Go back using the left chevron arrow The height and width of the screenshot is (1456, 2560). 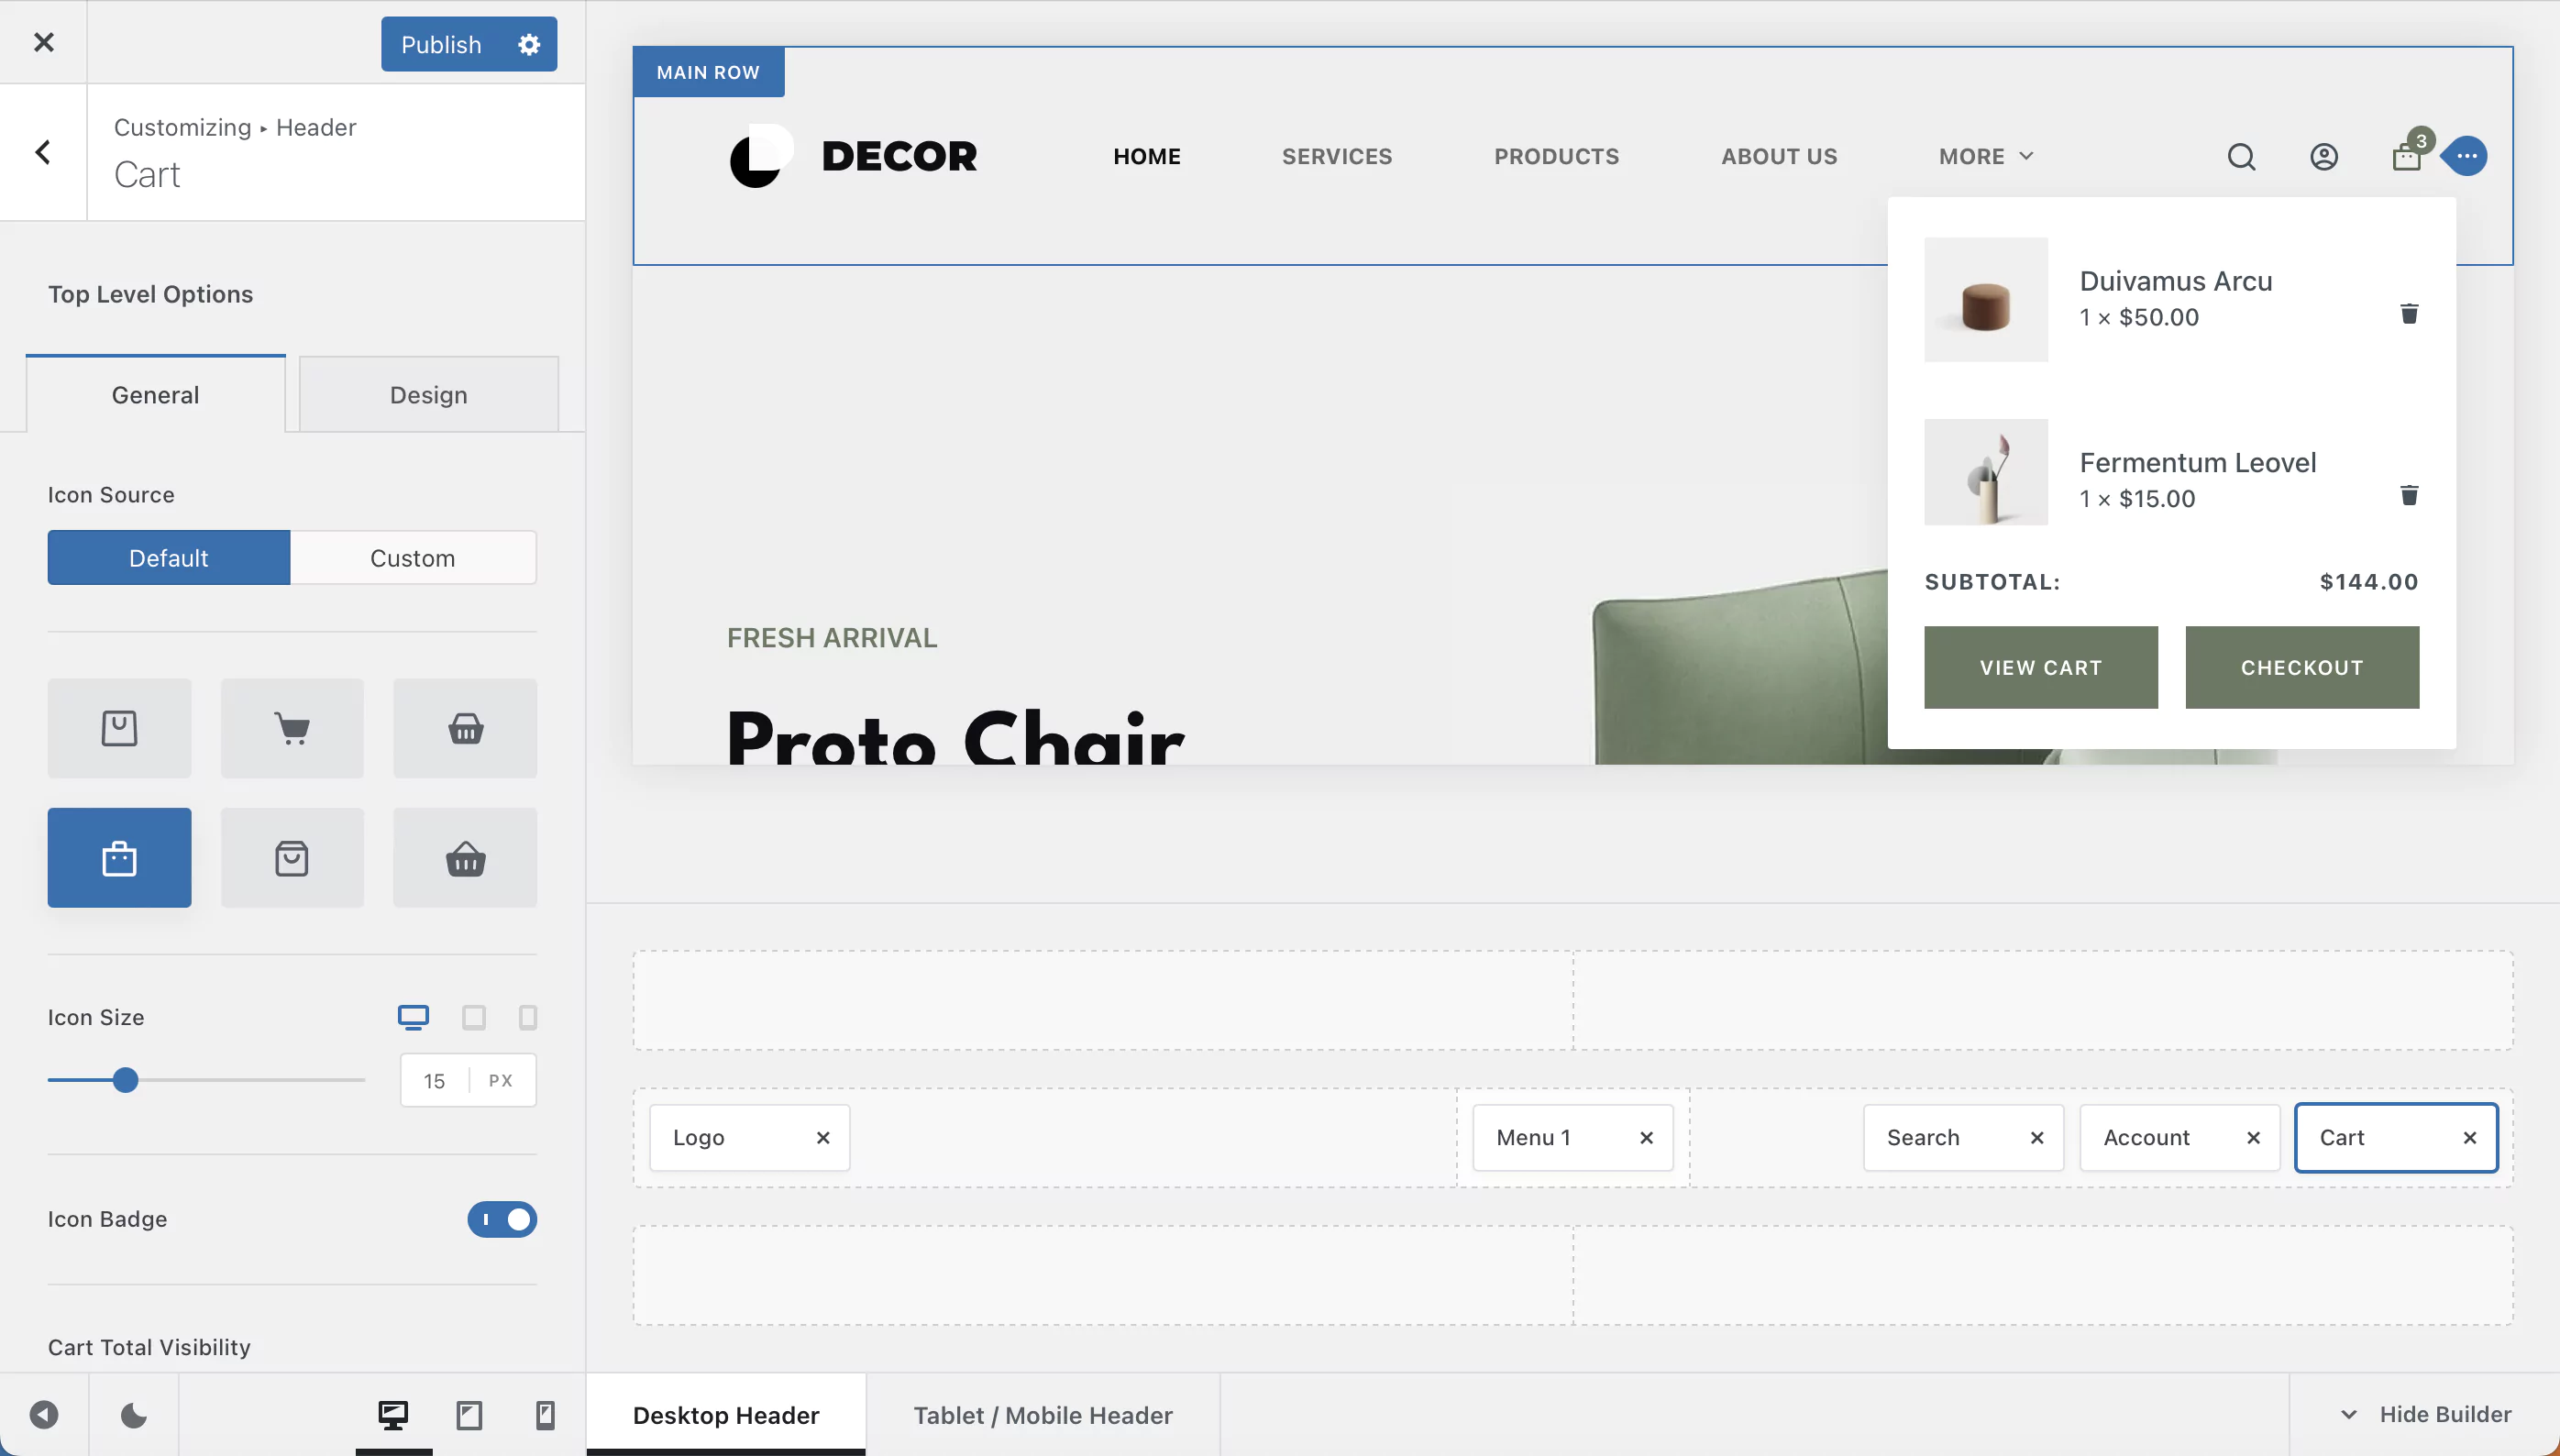43,152
